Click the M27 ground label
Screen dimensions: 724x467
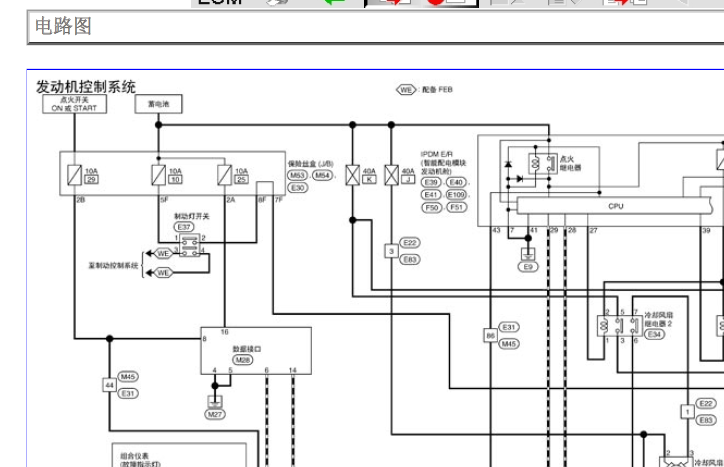tap(215, 414)
